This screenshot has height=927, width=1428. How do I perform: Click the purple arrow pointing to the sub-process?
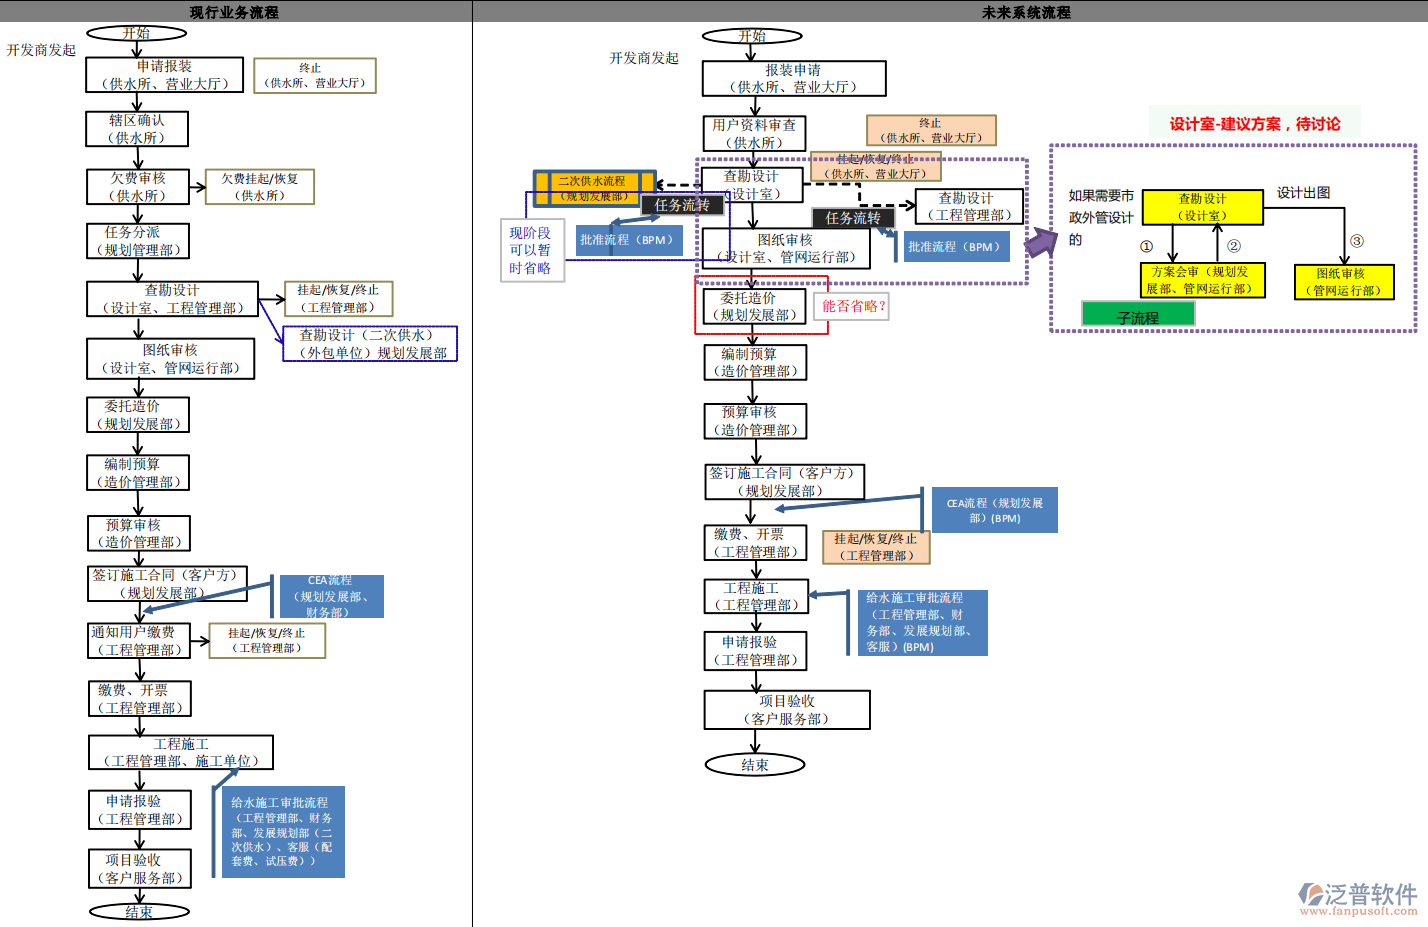(x=1040, y=243)
